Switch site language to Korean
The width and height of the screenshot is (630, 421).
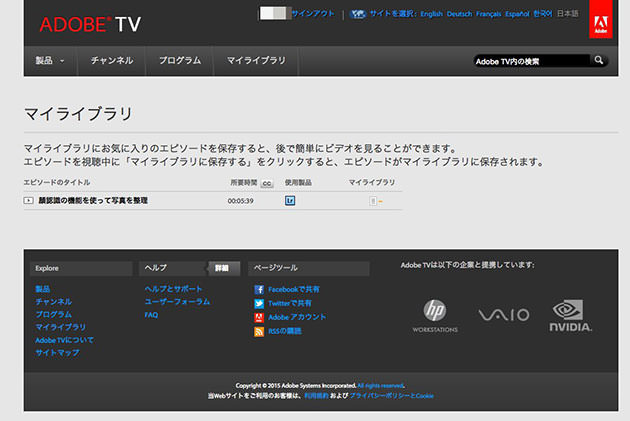pyautogui.click(x=542, y=14)
